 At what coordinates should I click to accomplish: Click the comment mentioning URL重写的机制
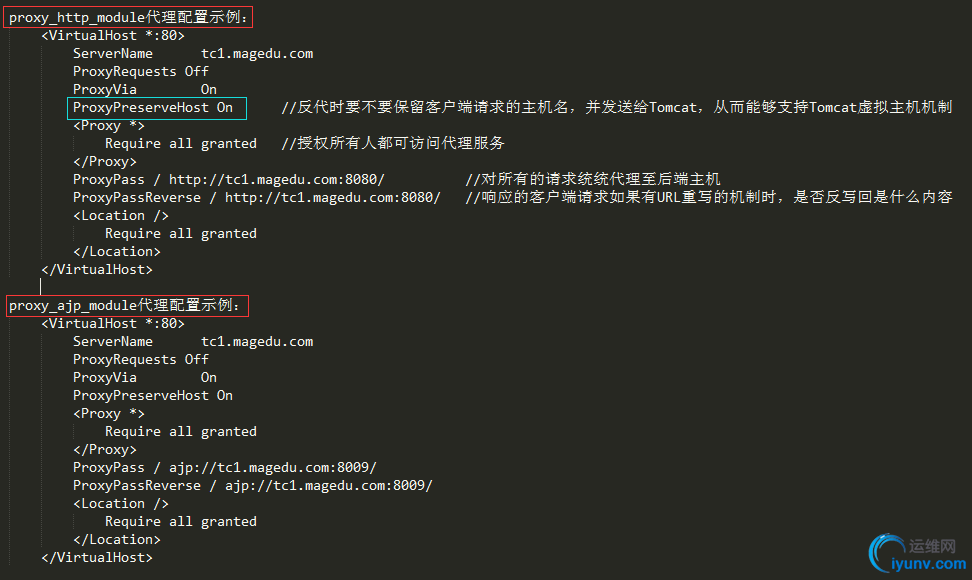coord(708,198)
